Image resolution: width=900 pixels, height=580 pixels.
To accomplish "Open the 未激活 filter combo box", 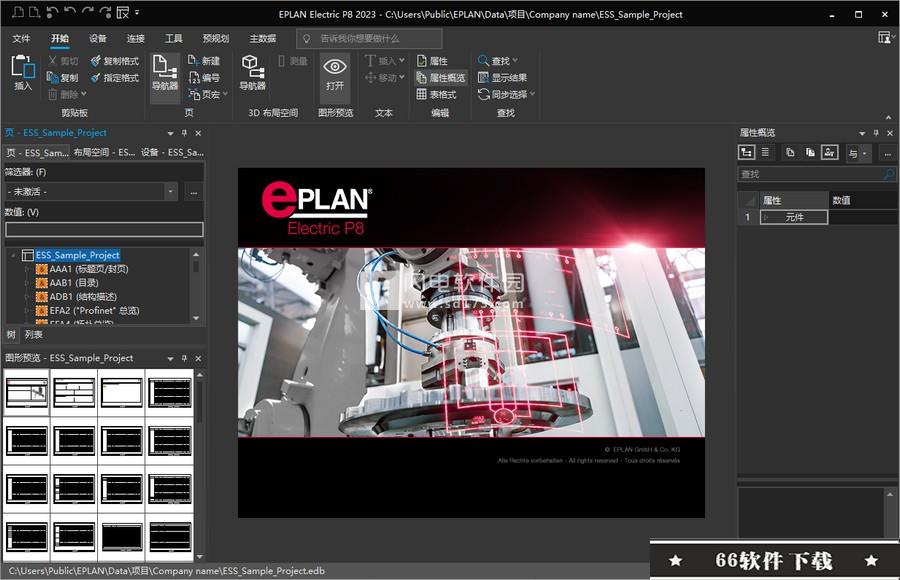I will coord(92,192).
